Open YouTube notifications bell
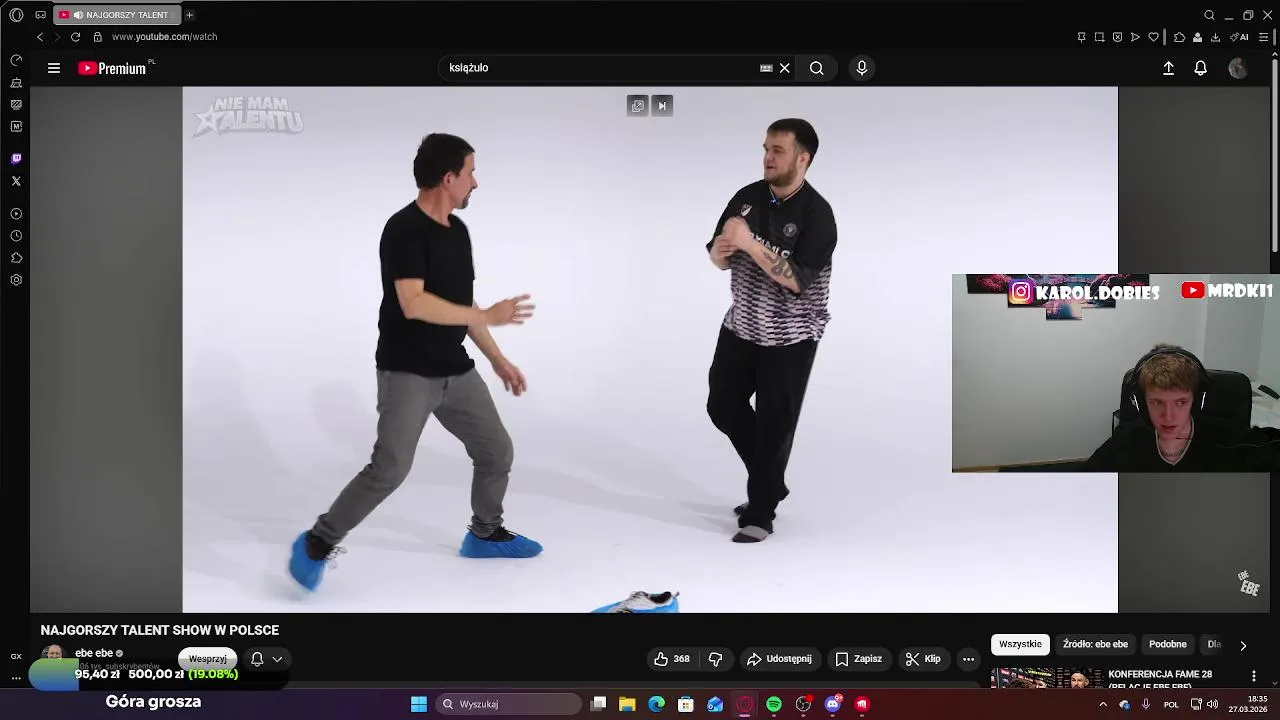This screenshot has height=720, width=1280. pyautogui.click(x=1201, y=68)
